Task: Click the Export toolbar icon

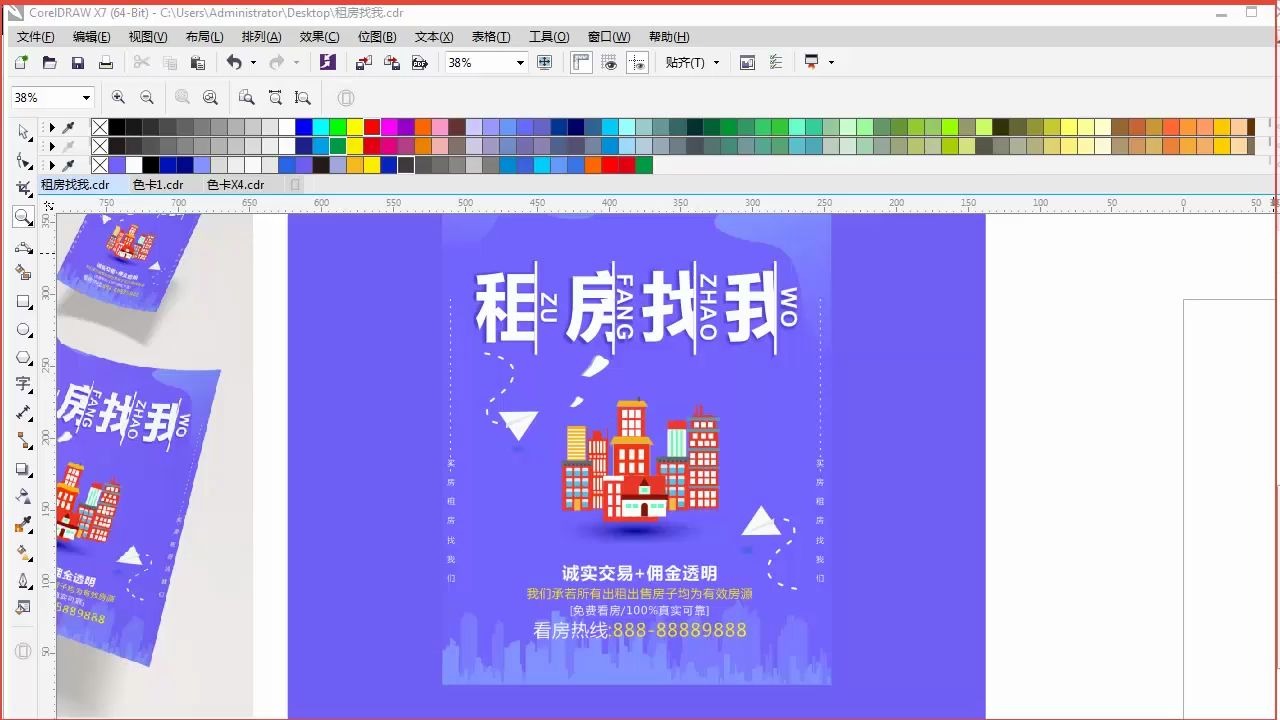Action: [392, 62]
